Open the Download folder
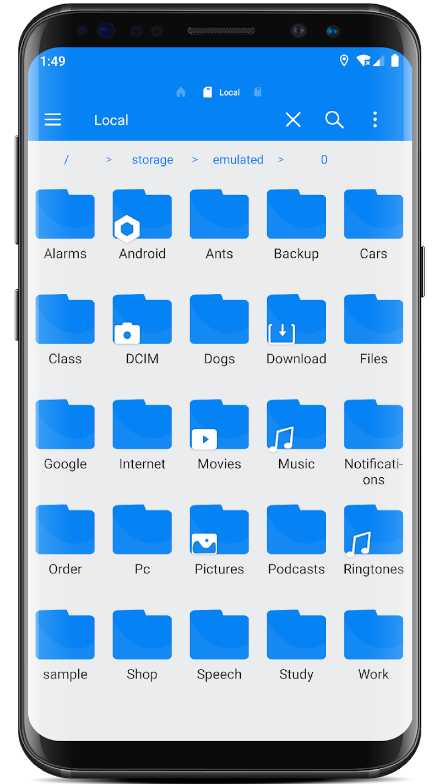 pos(296,330)
